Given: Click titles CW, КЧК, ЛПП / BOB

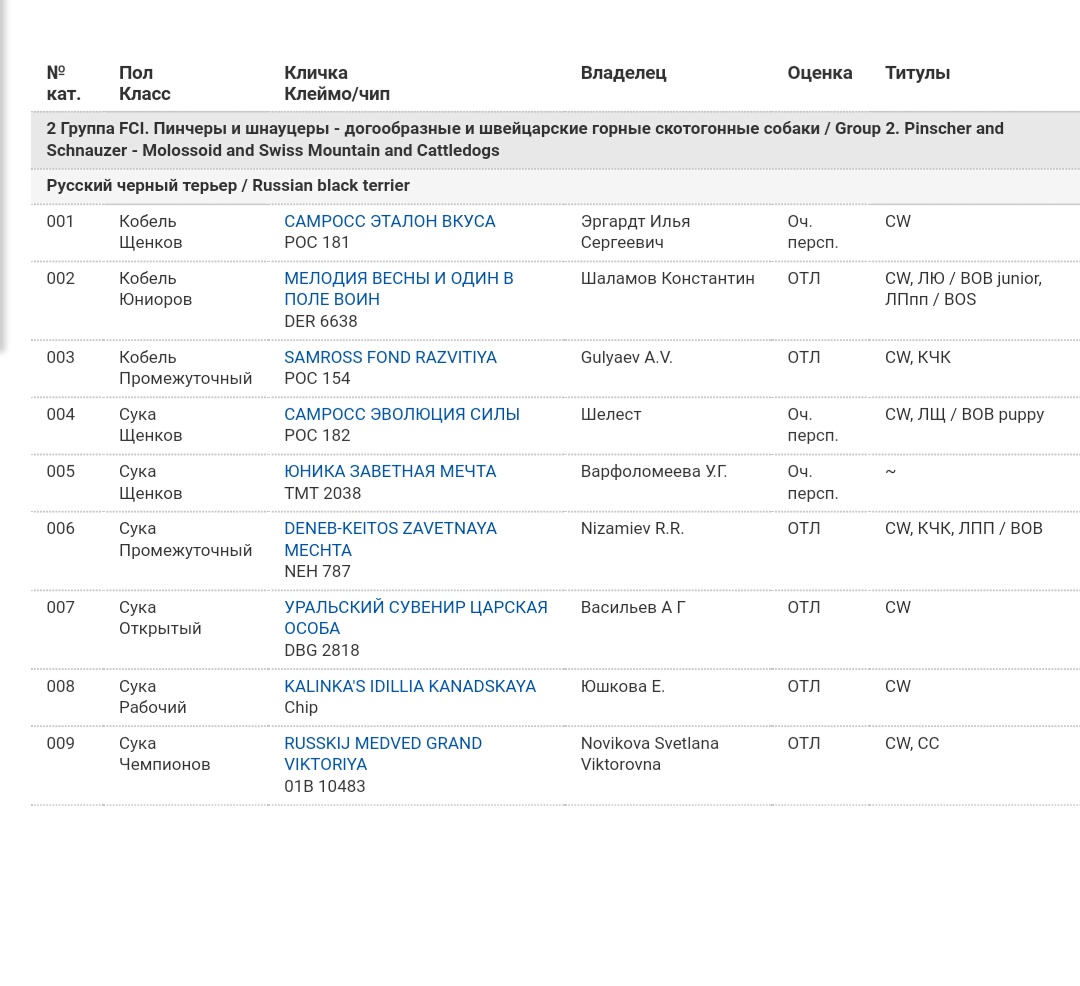Looking at the screenshot, I should click(964, 528).
